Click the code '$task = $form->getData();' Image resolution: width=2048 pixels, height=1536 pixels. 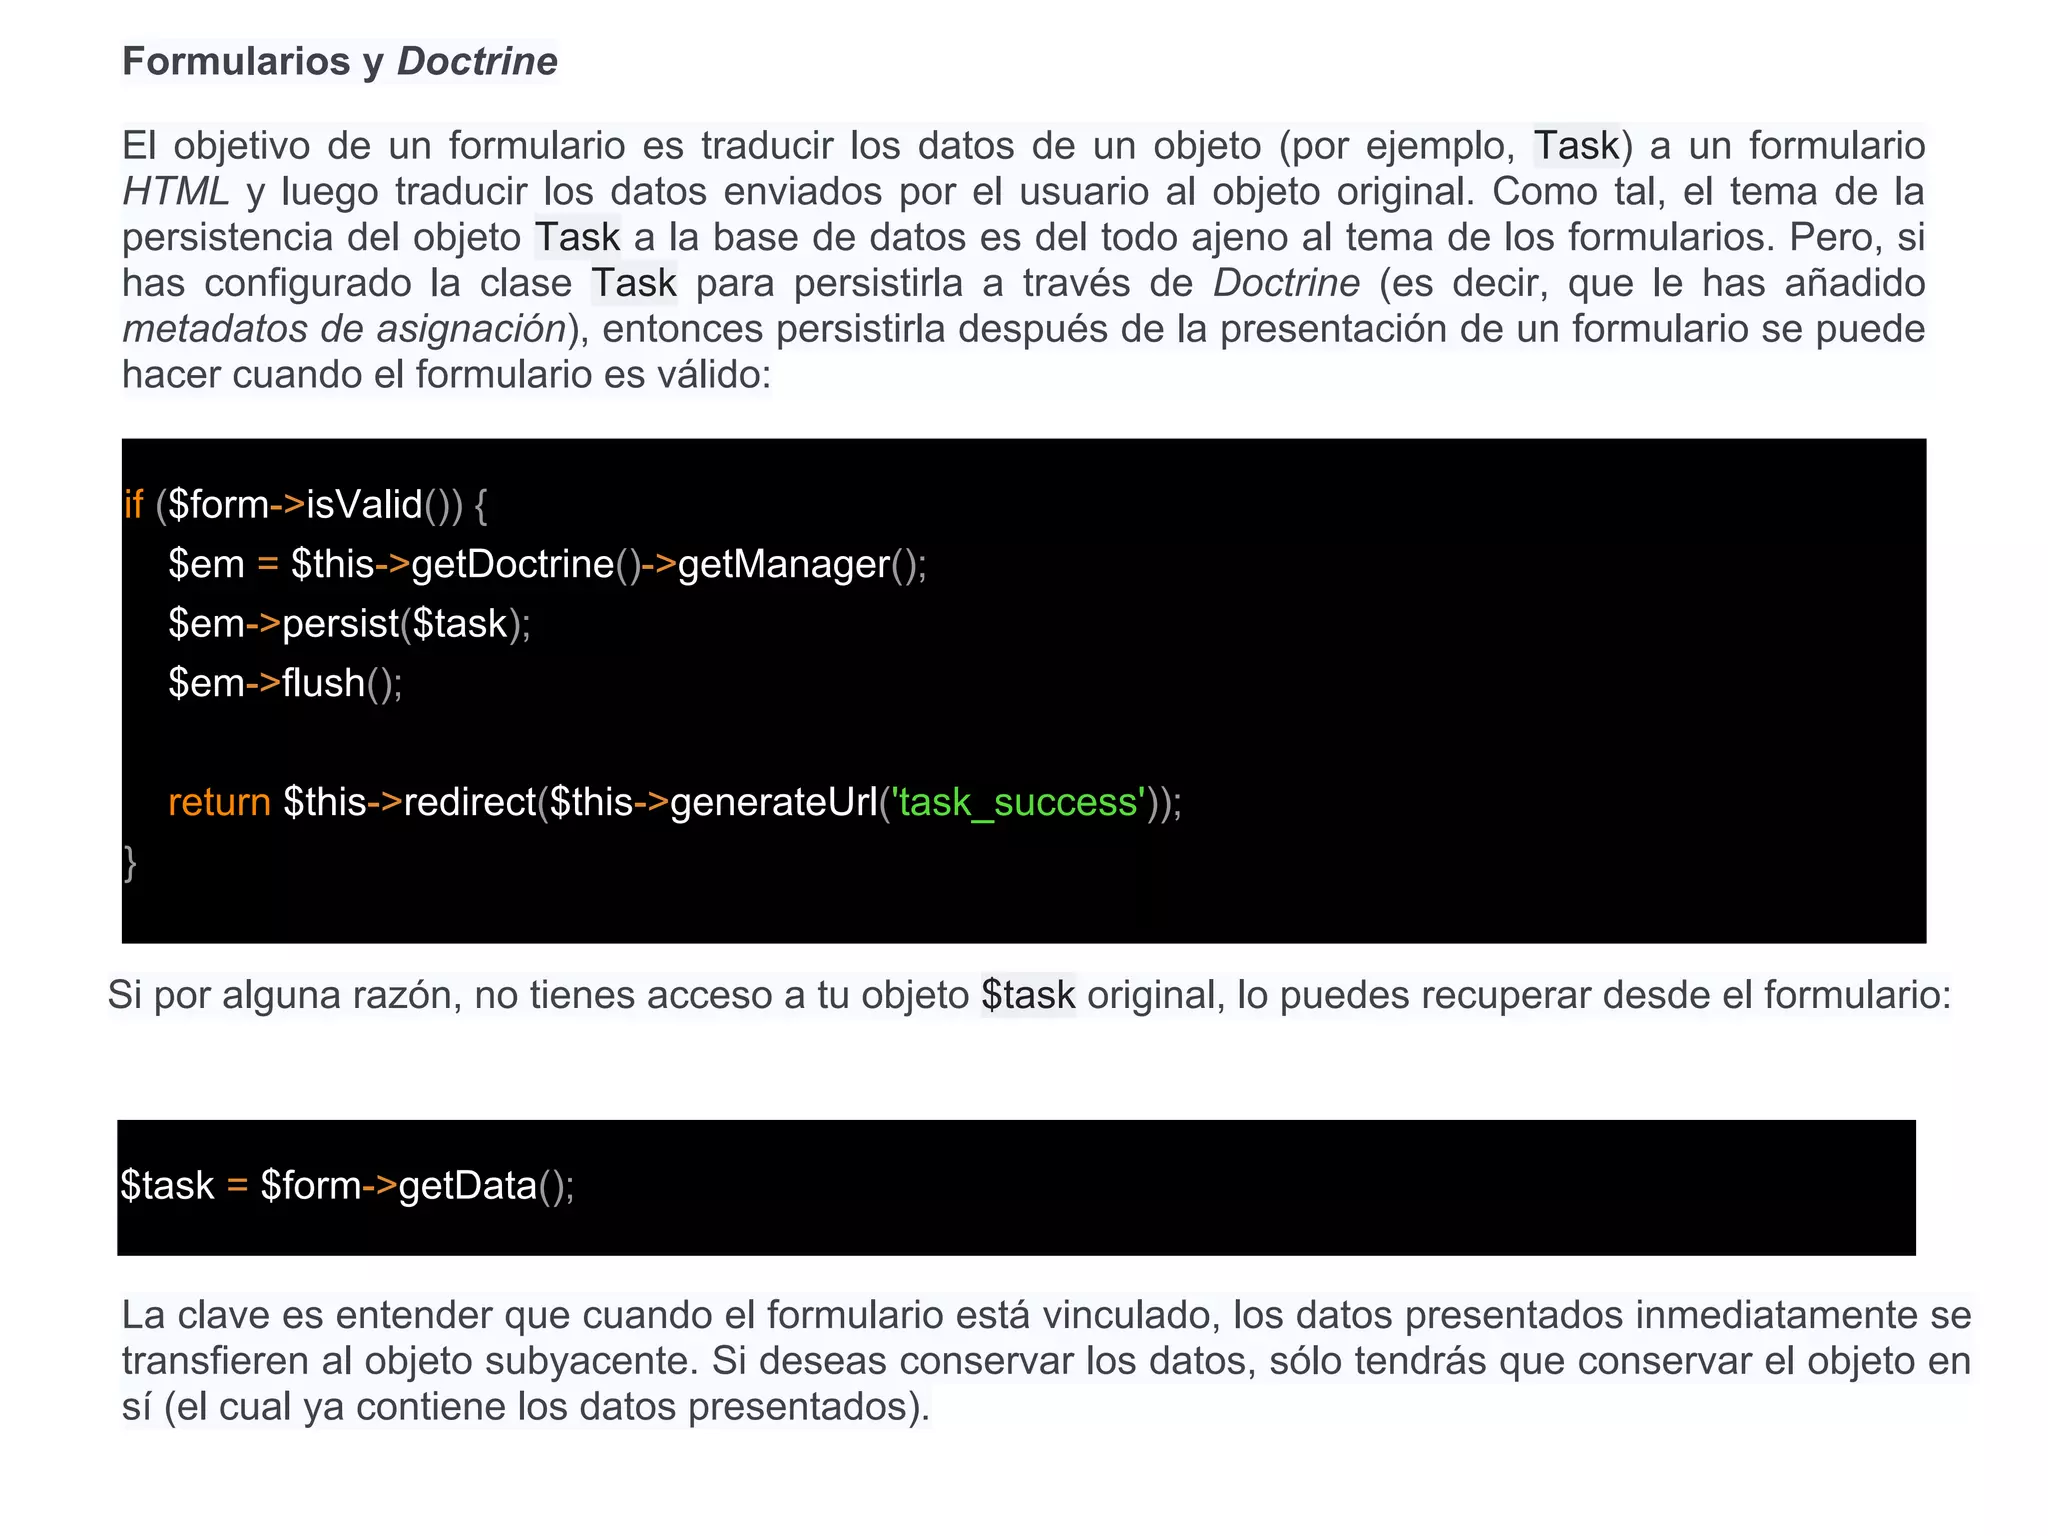[x=347, y=1186]
